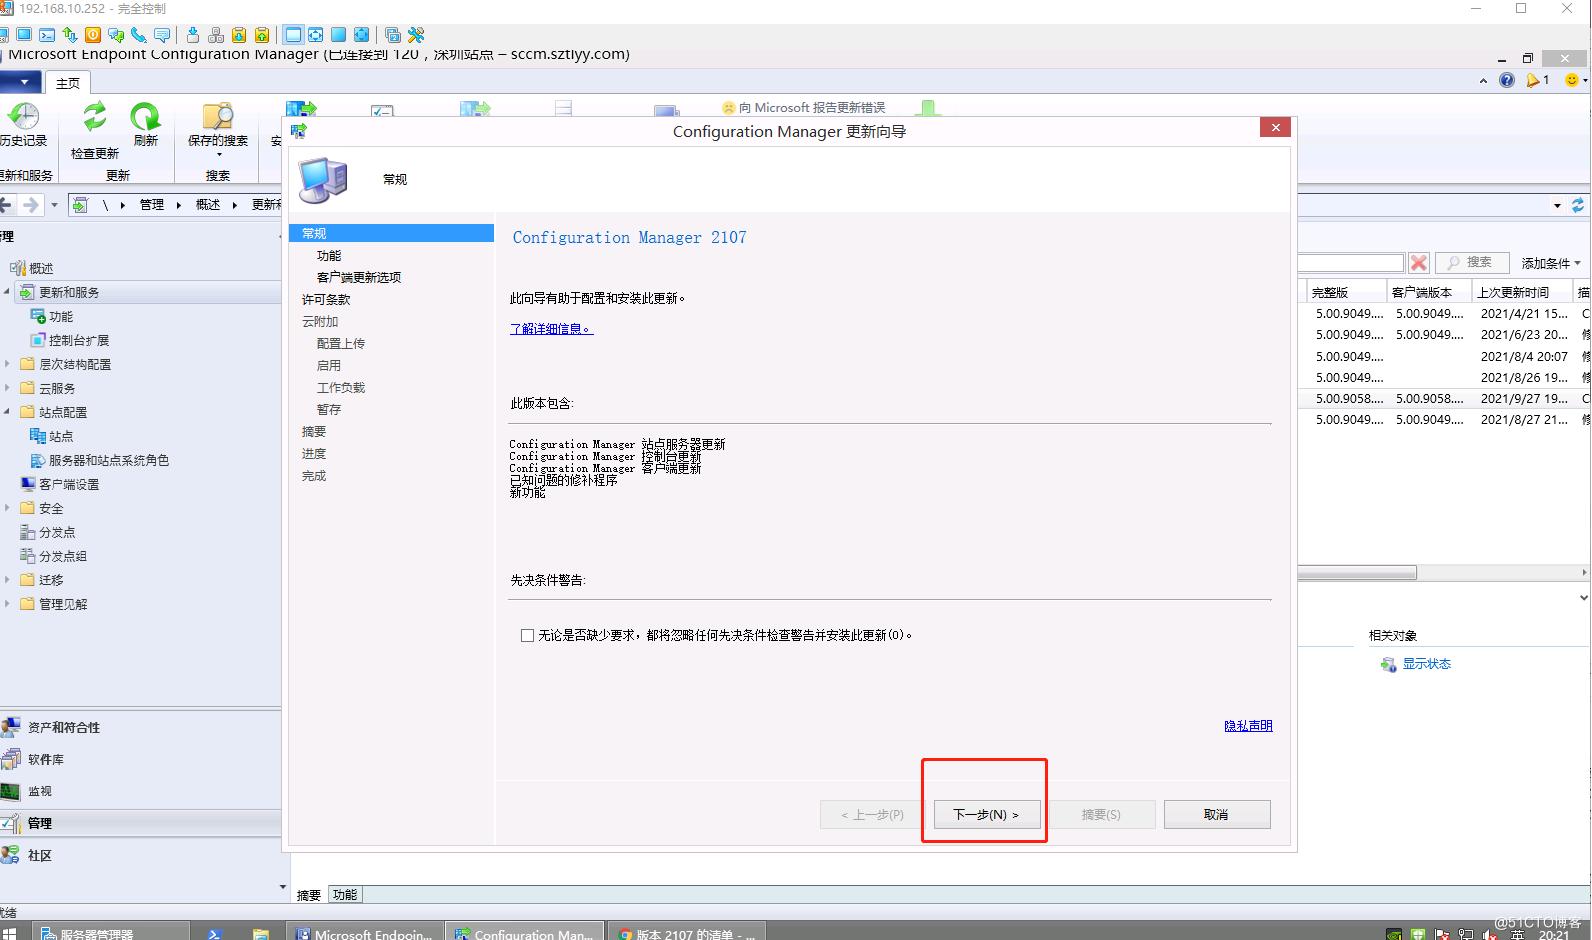Screen dimensions: 1592x940
Task: Click the 刷新 refresh icon in ribbon
Action: click(146, 116)
